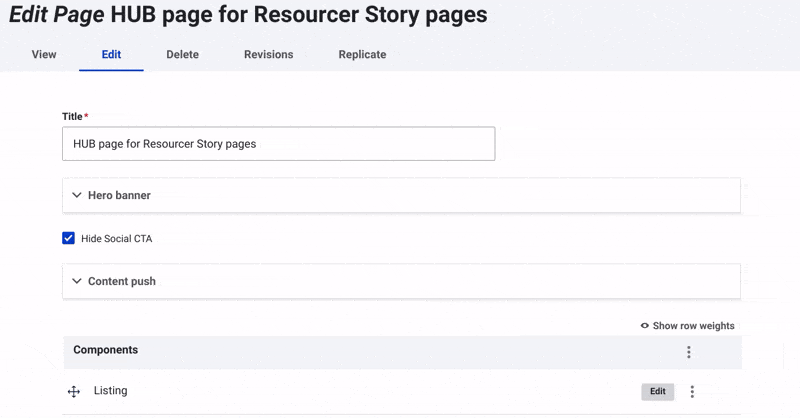Toggle Show row weights link
Image resolution: width=800 pixels, height=418 pixels.
tap(687, 326)
